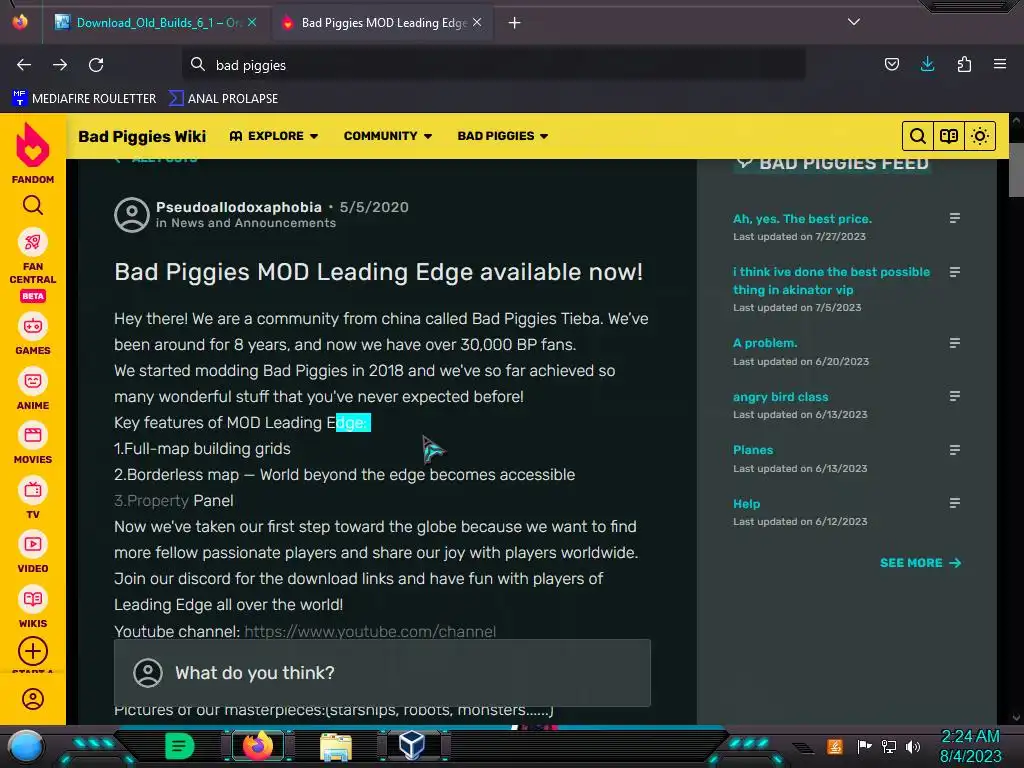Click the Firefox taskbar icon
The image size is (1024, 768).
(x=257, y=746)
